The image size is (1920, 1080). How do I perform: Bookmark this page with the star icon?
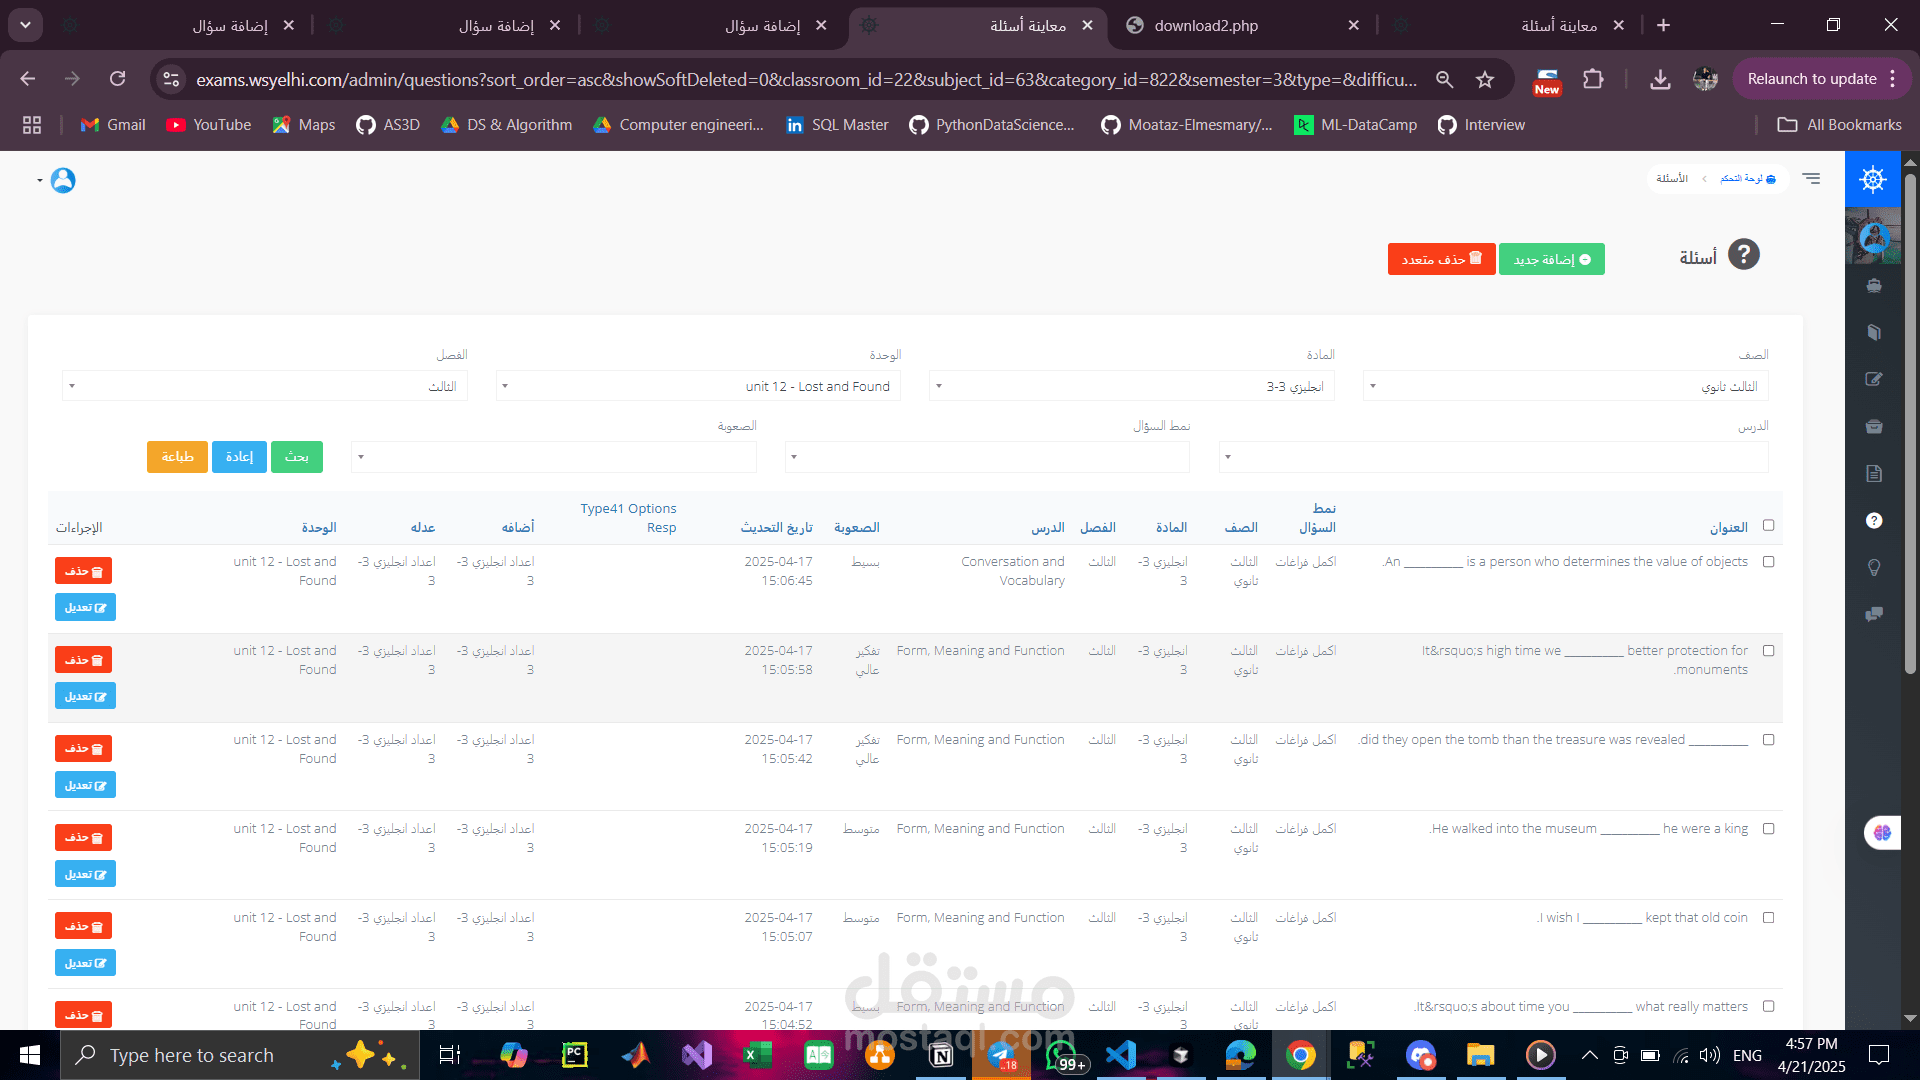(1485, 79)
